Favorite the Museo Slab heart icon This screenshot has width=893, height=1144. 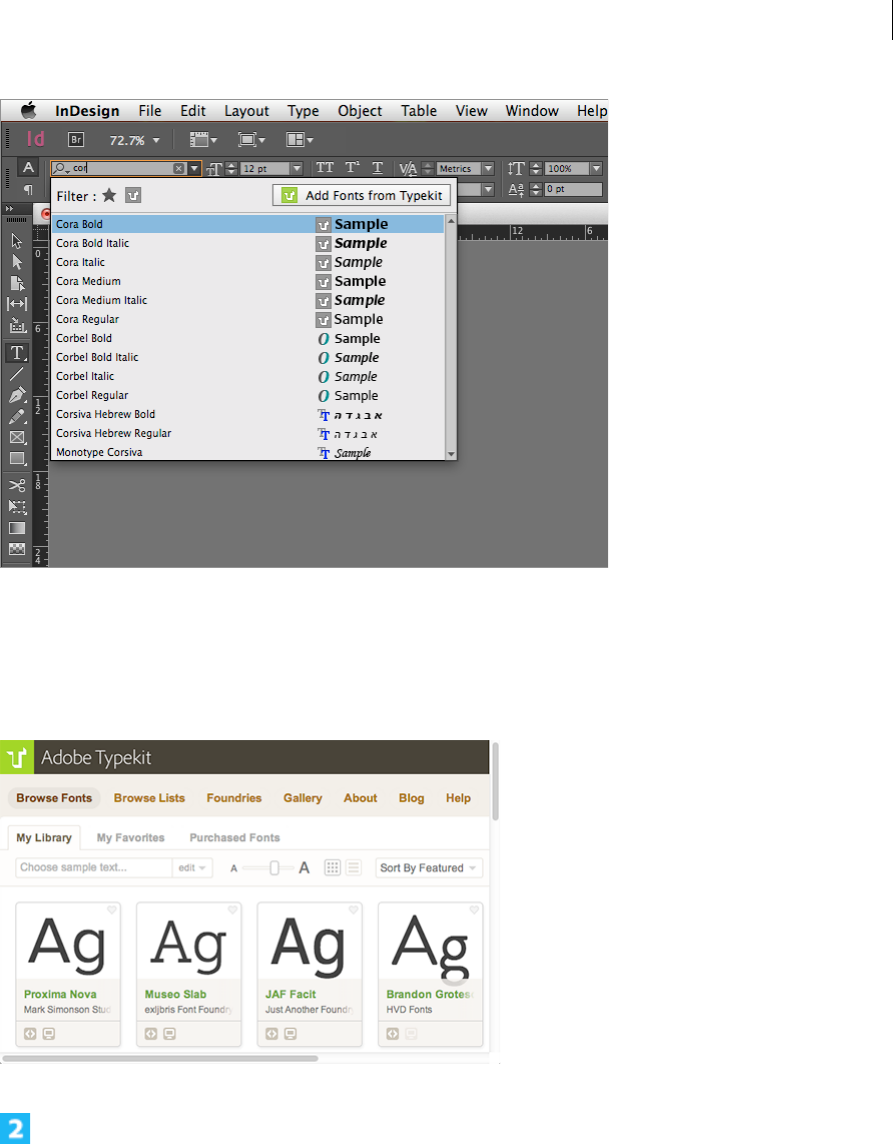click(x=233, y=910)
